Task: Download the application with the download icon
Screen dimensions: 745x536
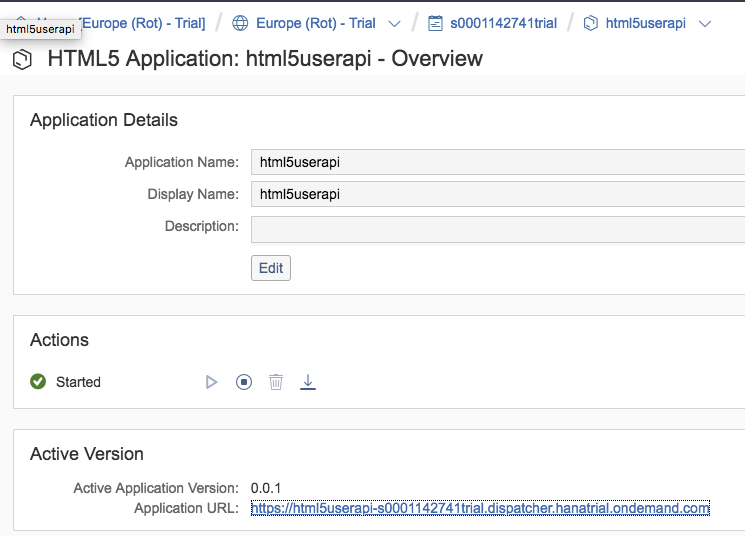Action: pos(308,382)
